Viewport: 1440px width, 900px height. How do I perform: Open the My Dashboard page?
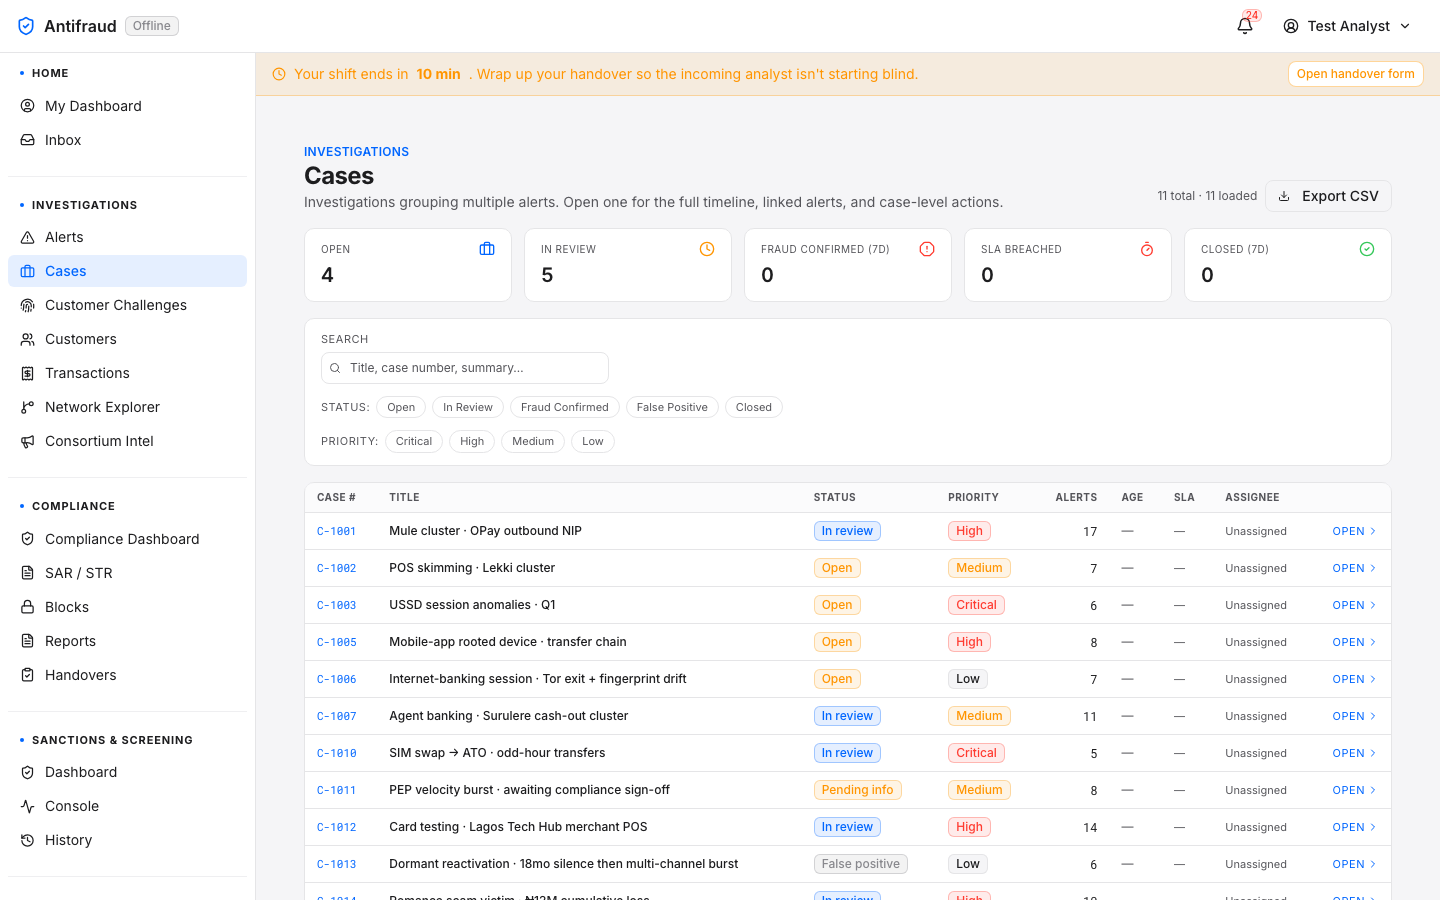(x=128, y=106)
